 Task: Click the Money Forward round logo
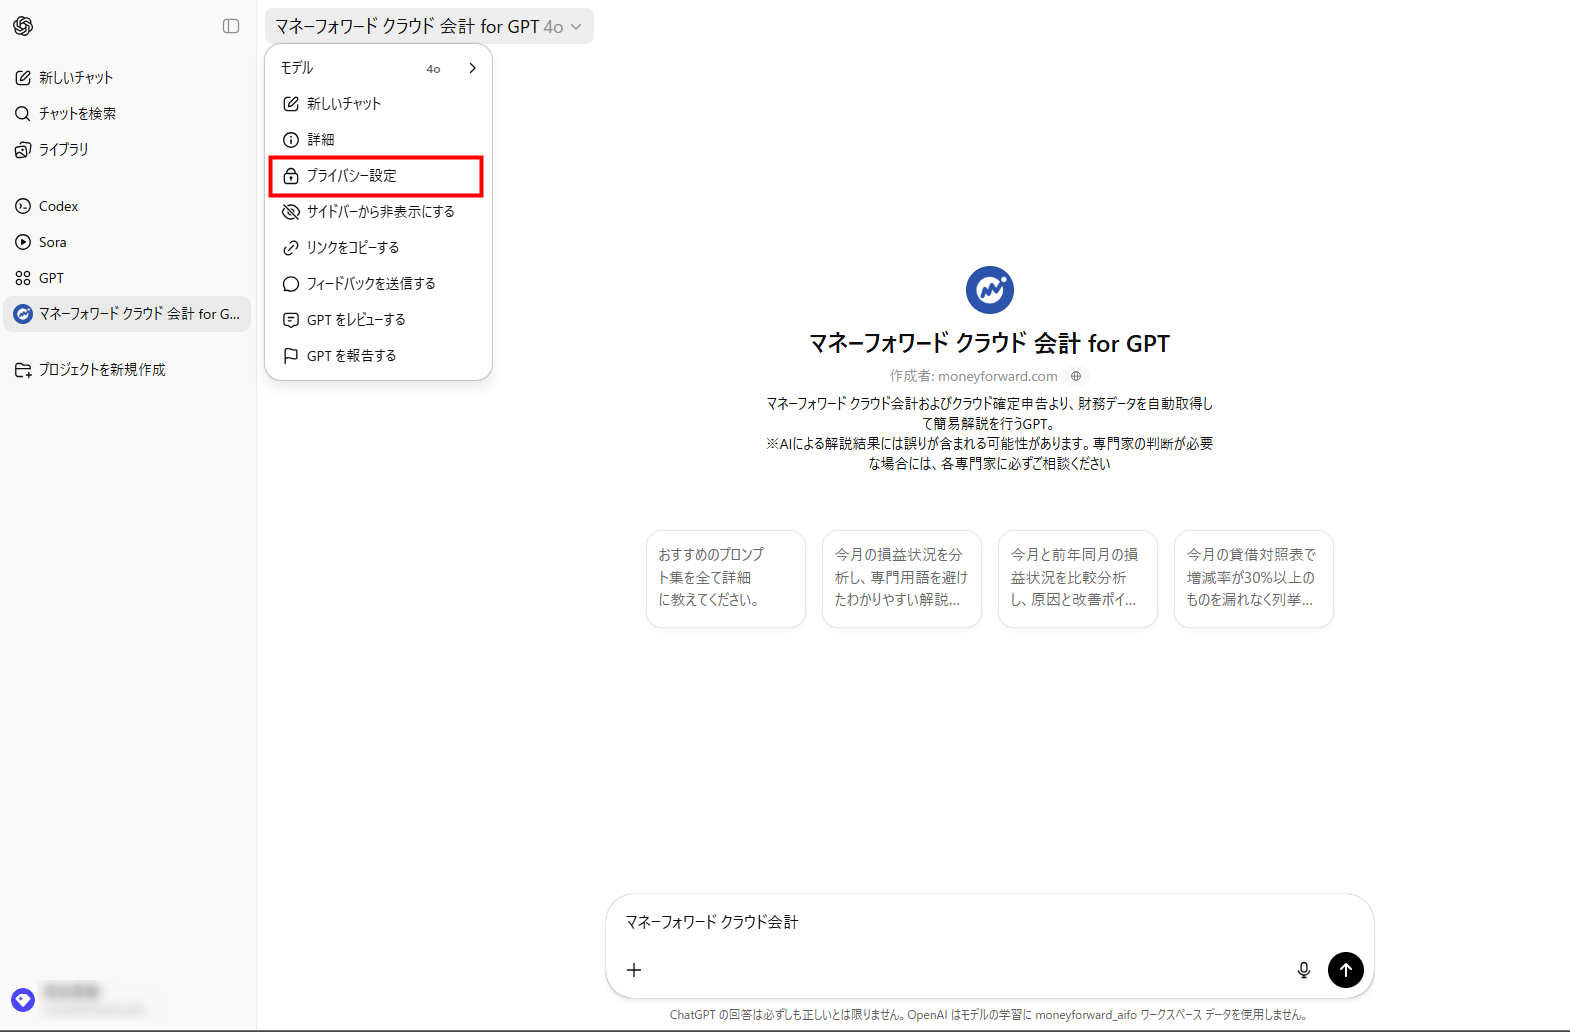pos(990,290)
